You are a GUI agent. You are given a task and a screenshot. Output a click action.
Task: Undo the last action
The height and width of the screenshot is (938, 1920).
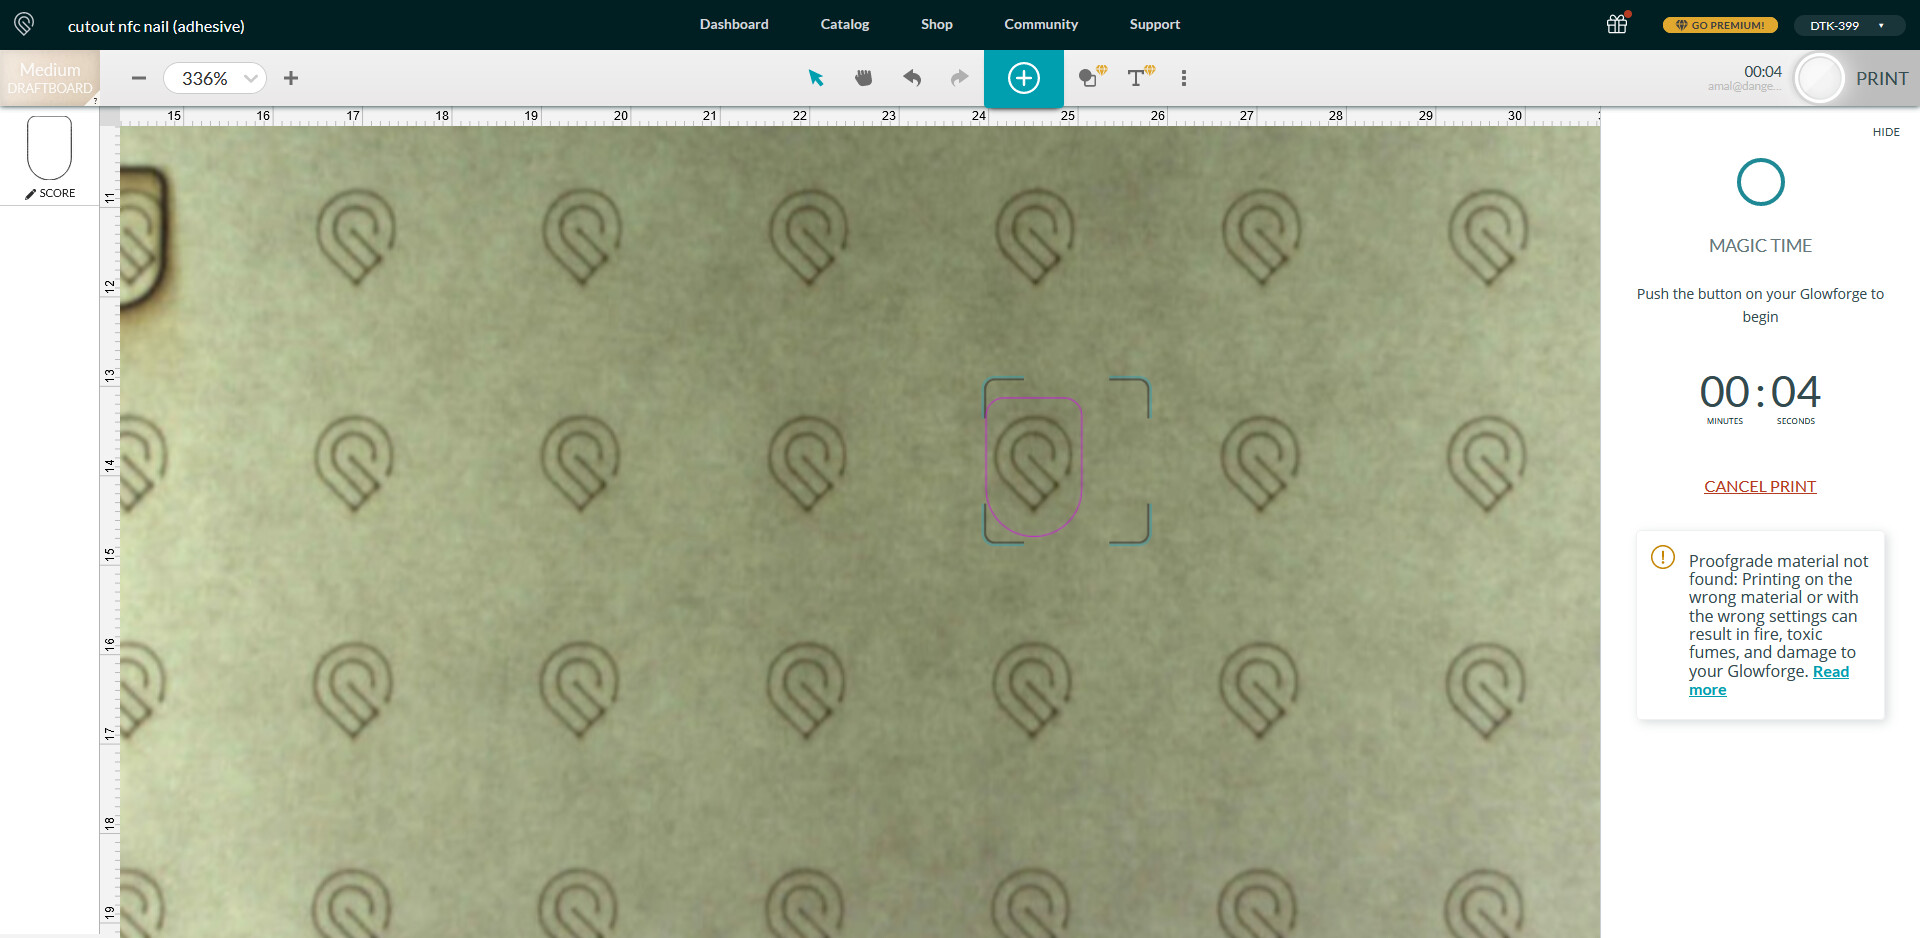click(x=912, y=78)
